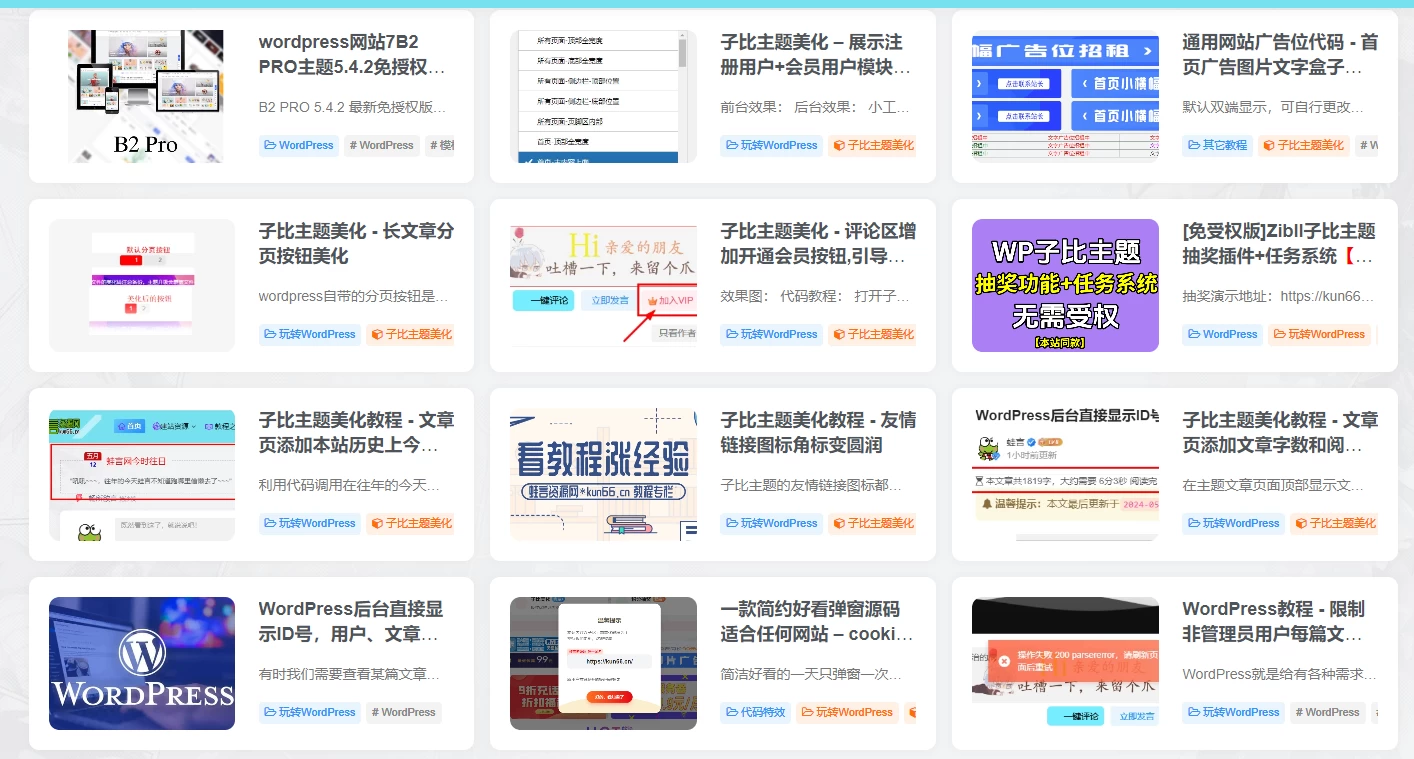1414x759 pixels.
Task: Open thumbnail of 文章字数和阅读时间 card
Action: pos(1065,474)
